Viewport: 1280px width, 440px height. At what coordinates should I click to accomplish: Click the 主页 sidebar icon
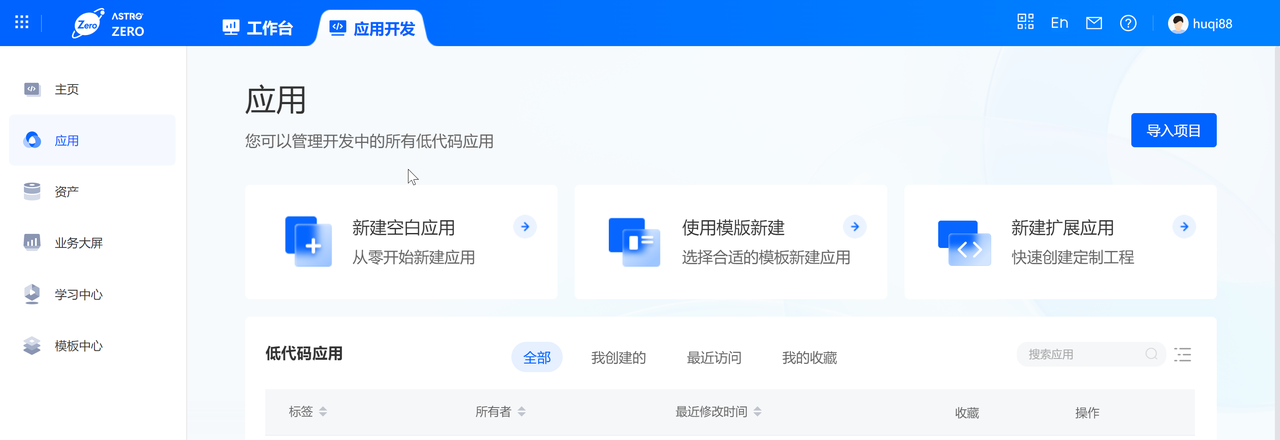[x=32, y=89]
